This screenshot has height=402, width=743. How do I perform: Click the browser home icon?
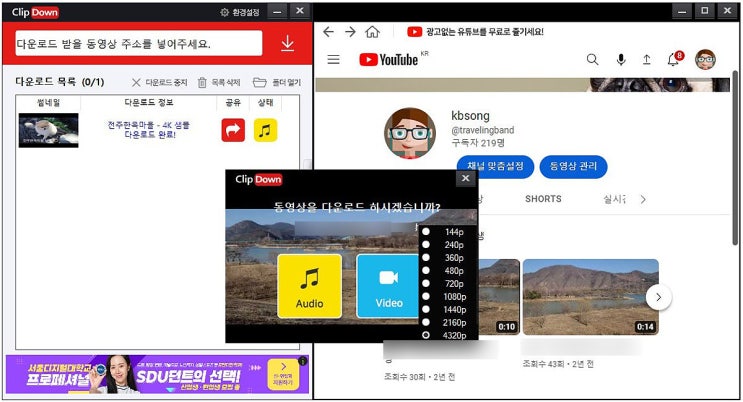372,32
